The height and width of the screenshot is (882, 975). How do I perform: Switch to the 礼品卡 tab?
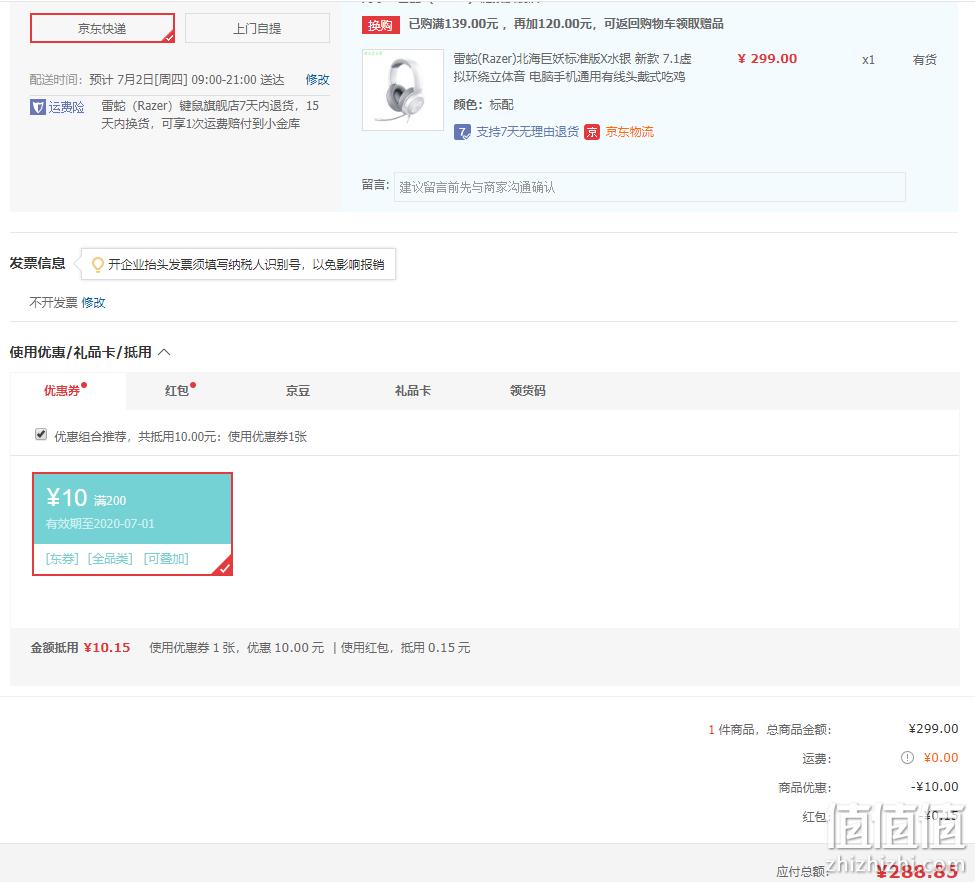tap(413, 391)
